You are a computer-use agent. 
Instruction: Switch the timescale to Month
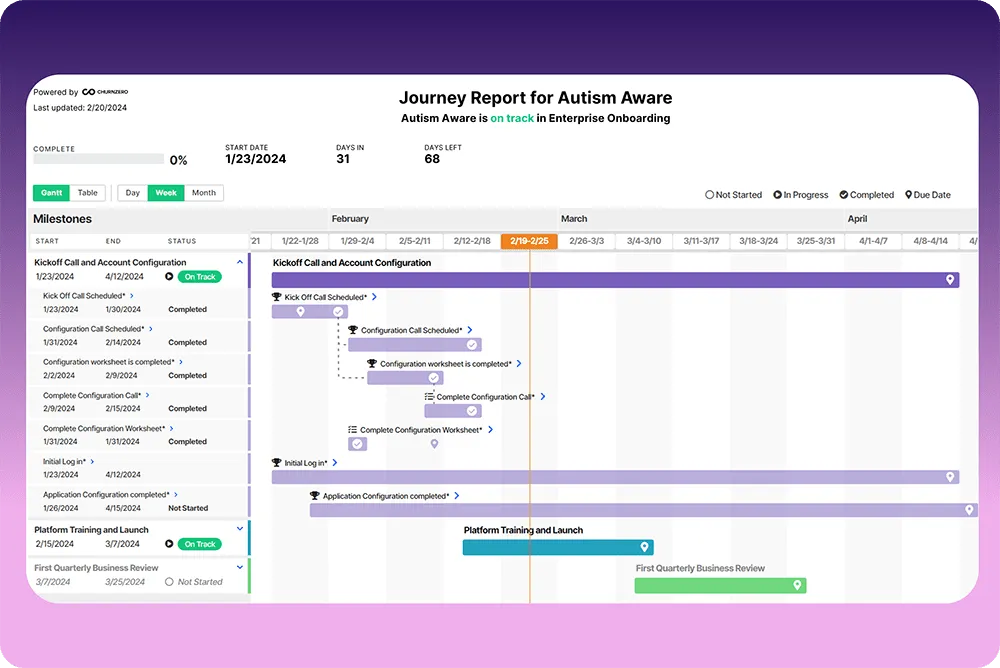[x=204, y=193]
